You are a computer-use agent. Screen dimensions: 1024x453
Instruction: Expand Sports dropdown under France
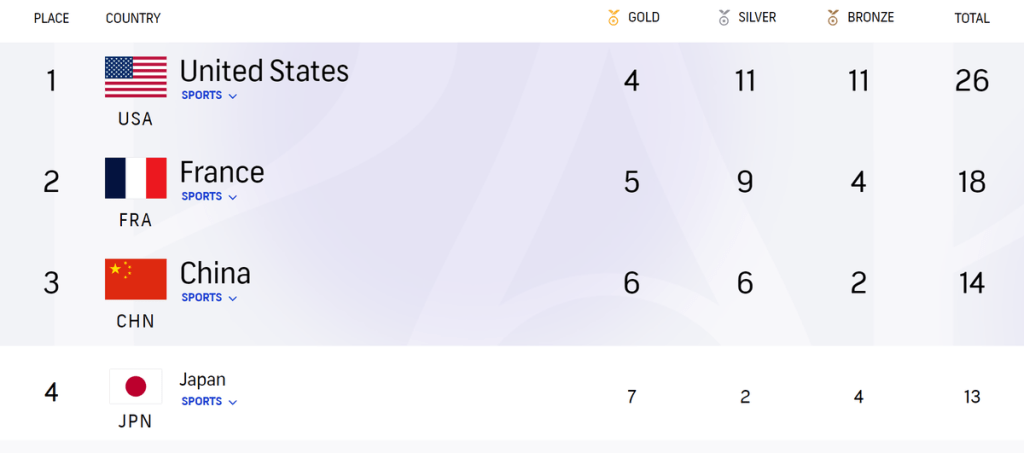pyautogui.click(x=209, y=197)
